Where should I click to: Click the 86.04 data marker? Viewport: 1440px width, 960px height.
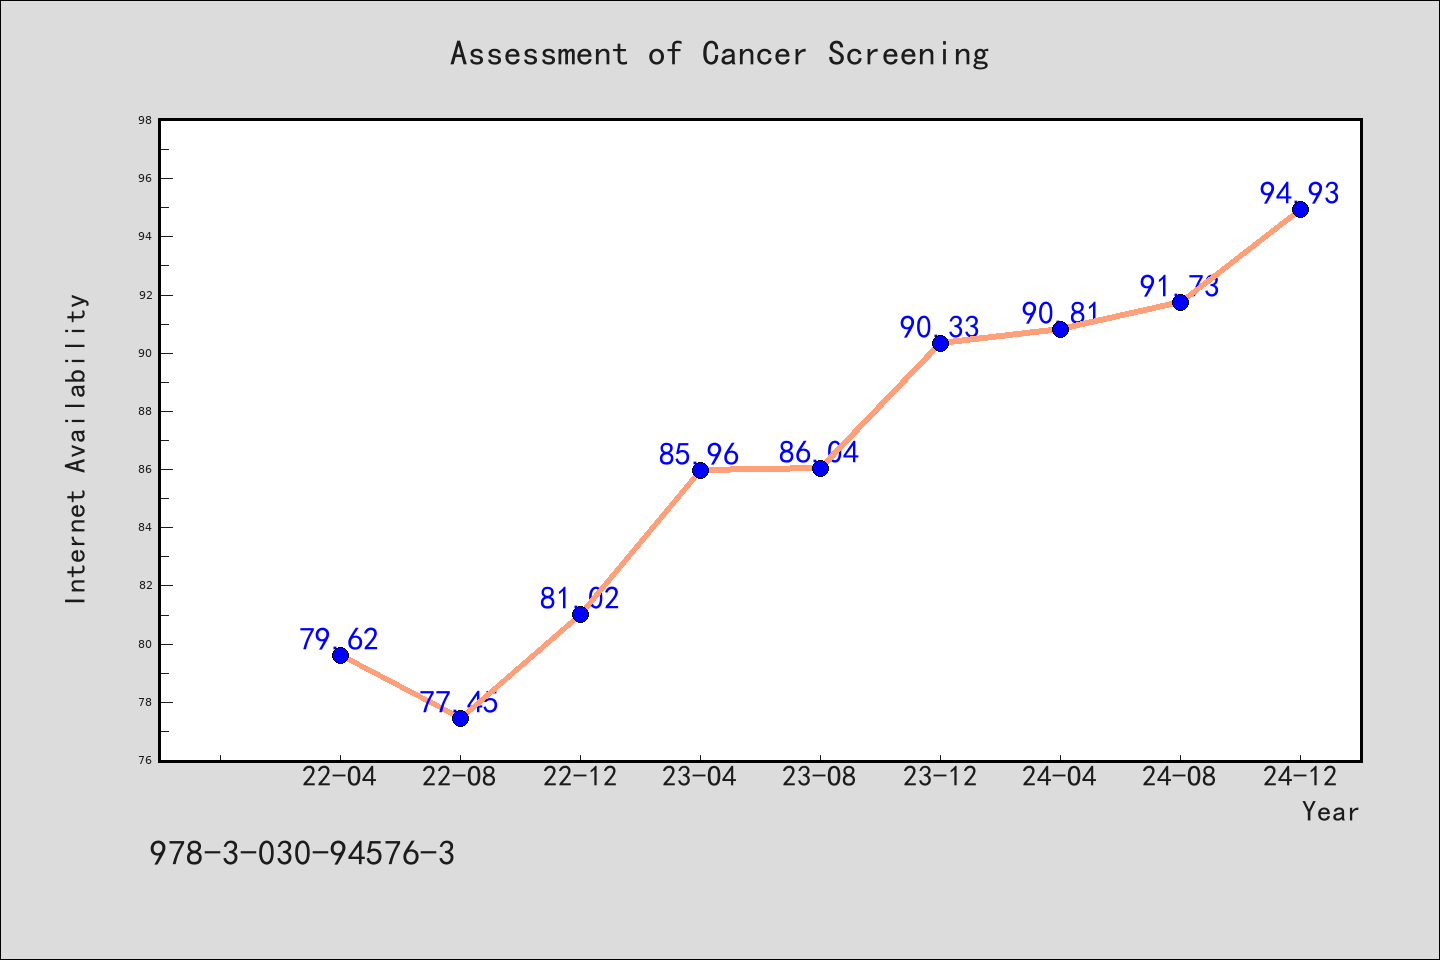click(x=820, y=468)
